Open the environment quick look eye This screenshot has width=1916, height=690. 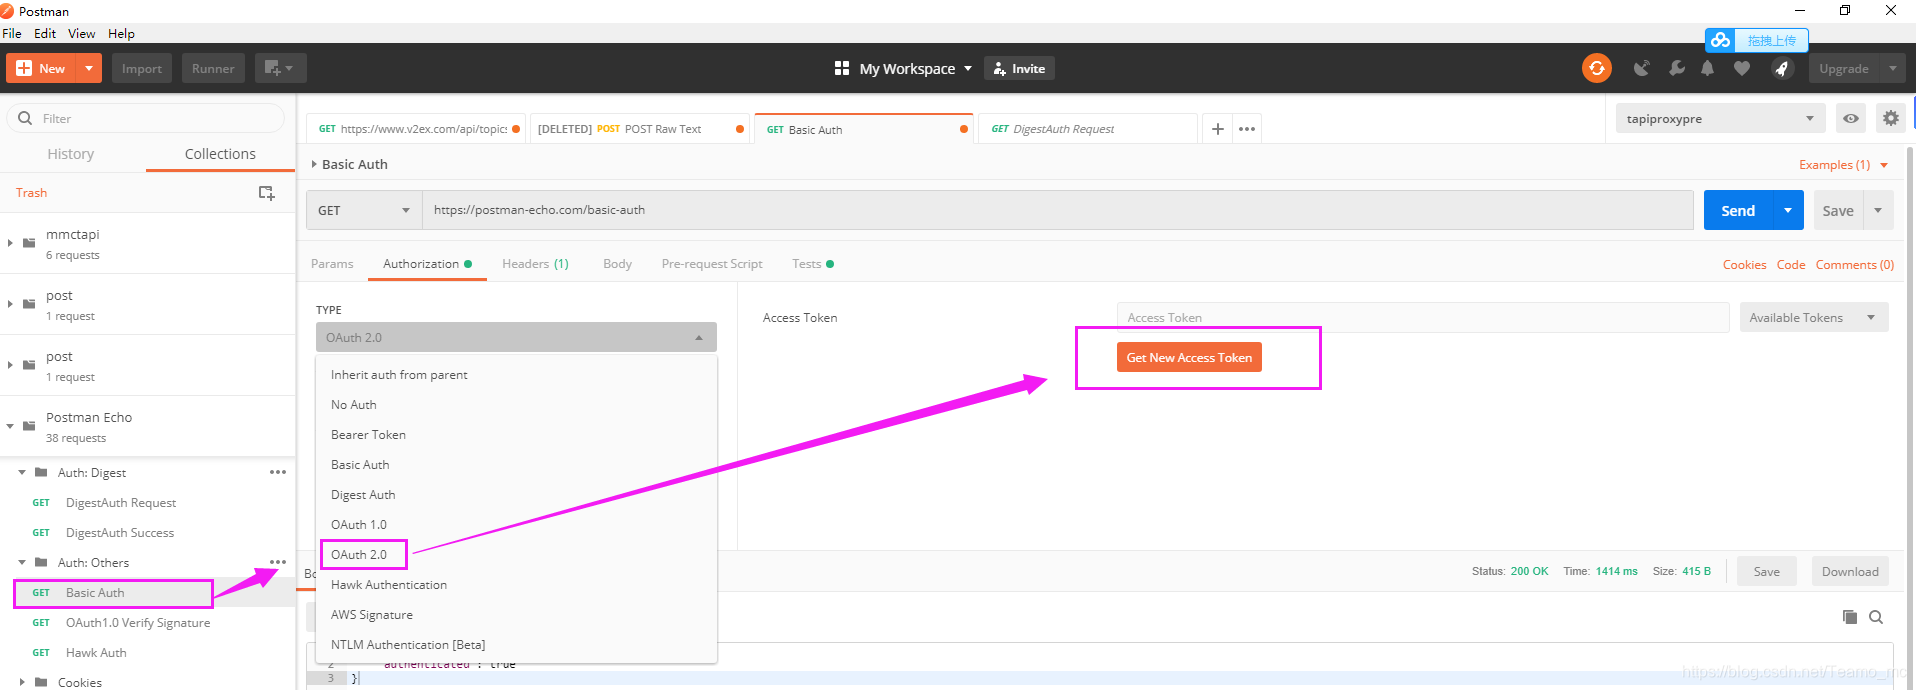pos(1851,118)
